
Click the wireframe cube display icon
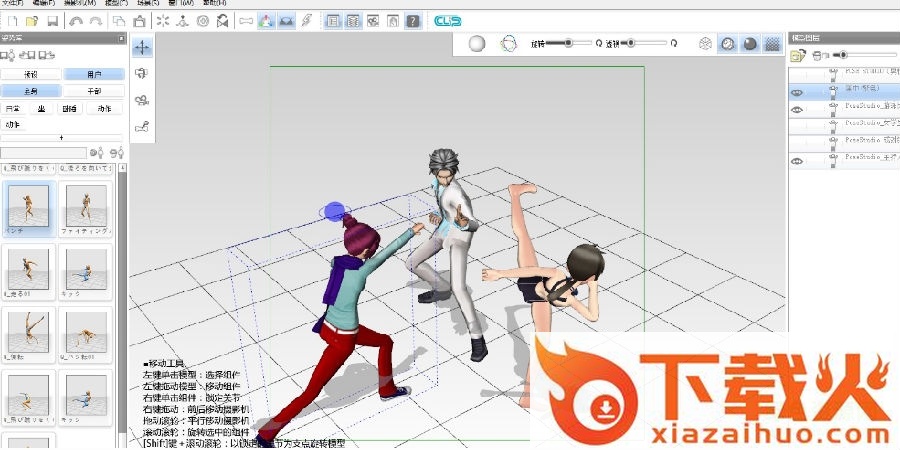click(706, 43)
